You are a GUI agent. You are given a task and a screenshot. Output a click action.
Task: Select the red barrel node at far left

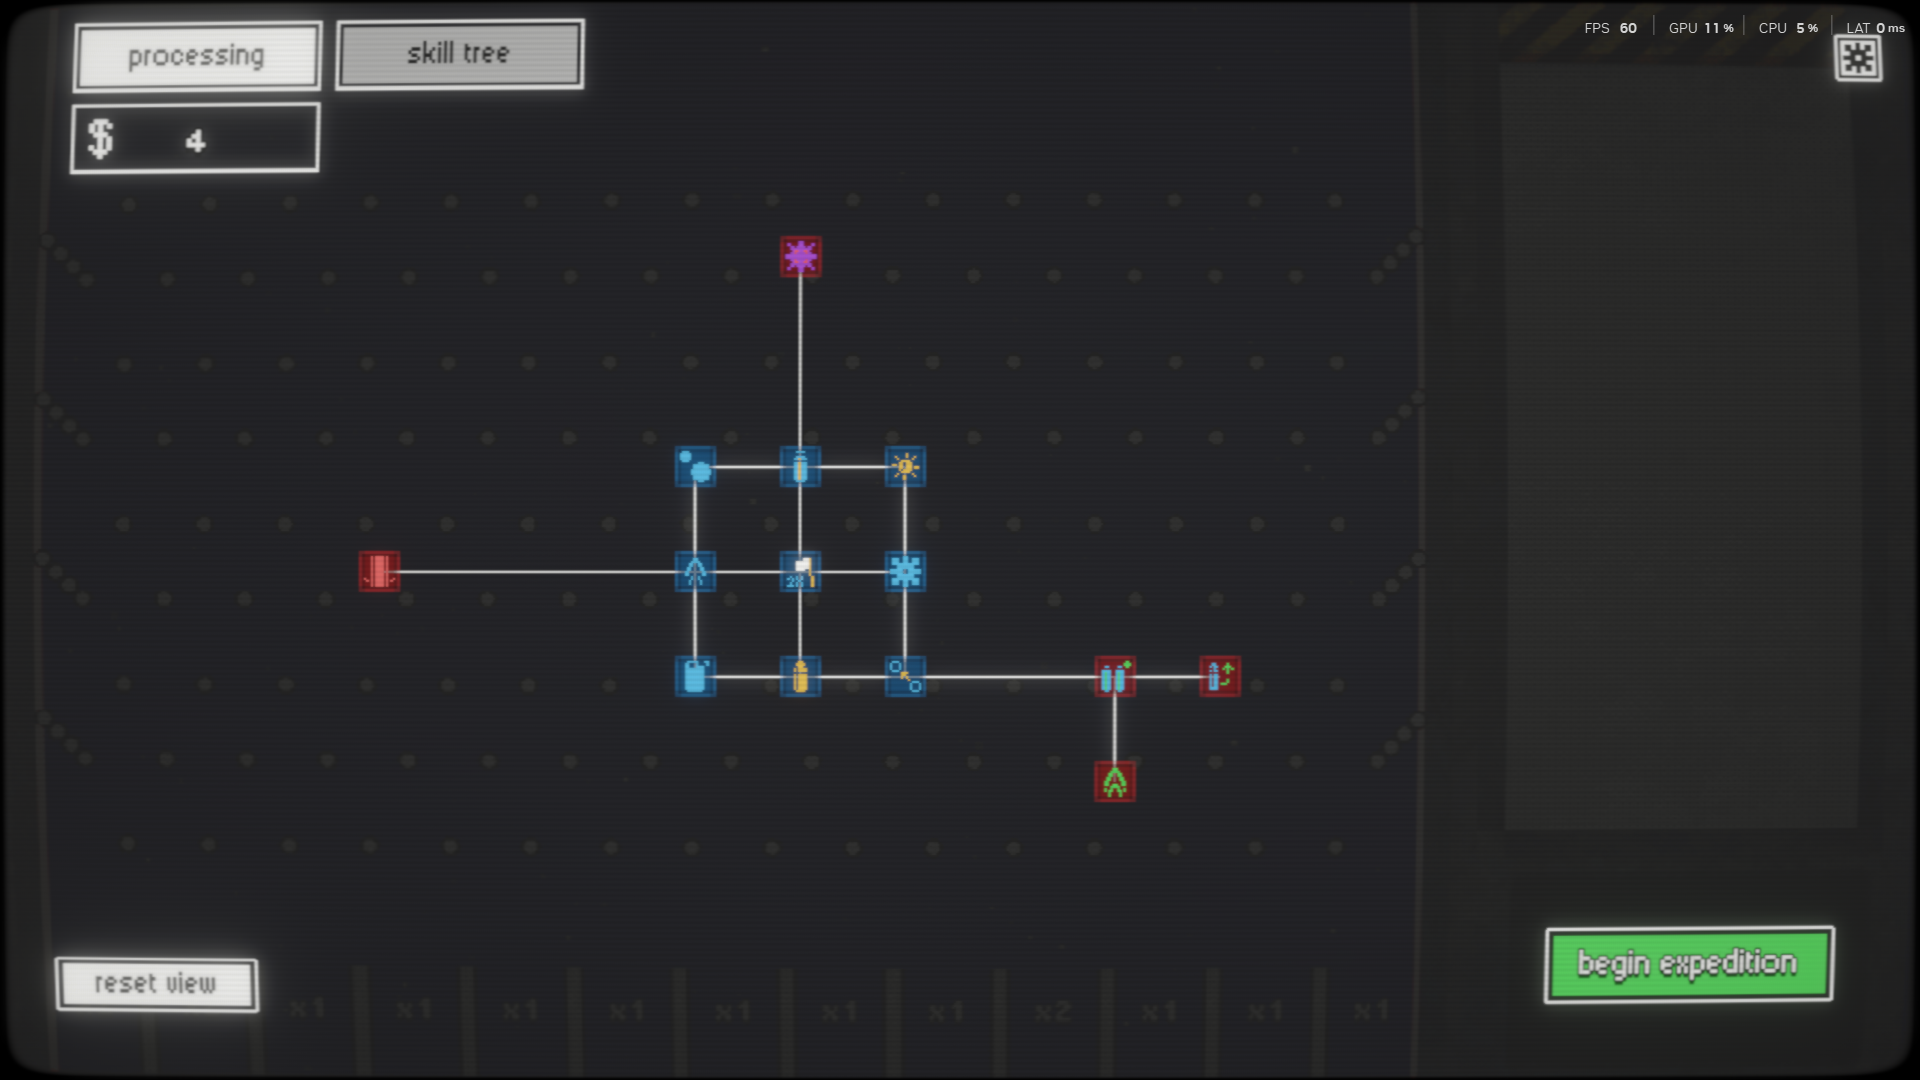(379, 571)
